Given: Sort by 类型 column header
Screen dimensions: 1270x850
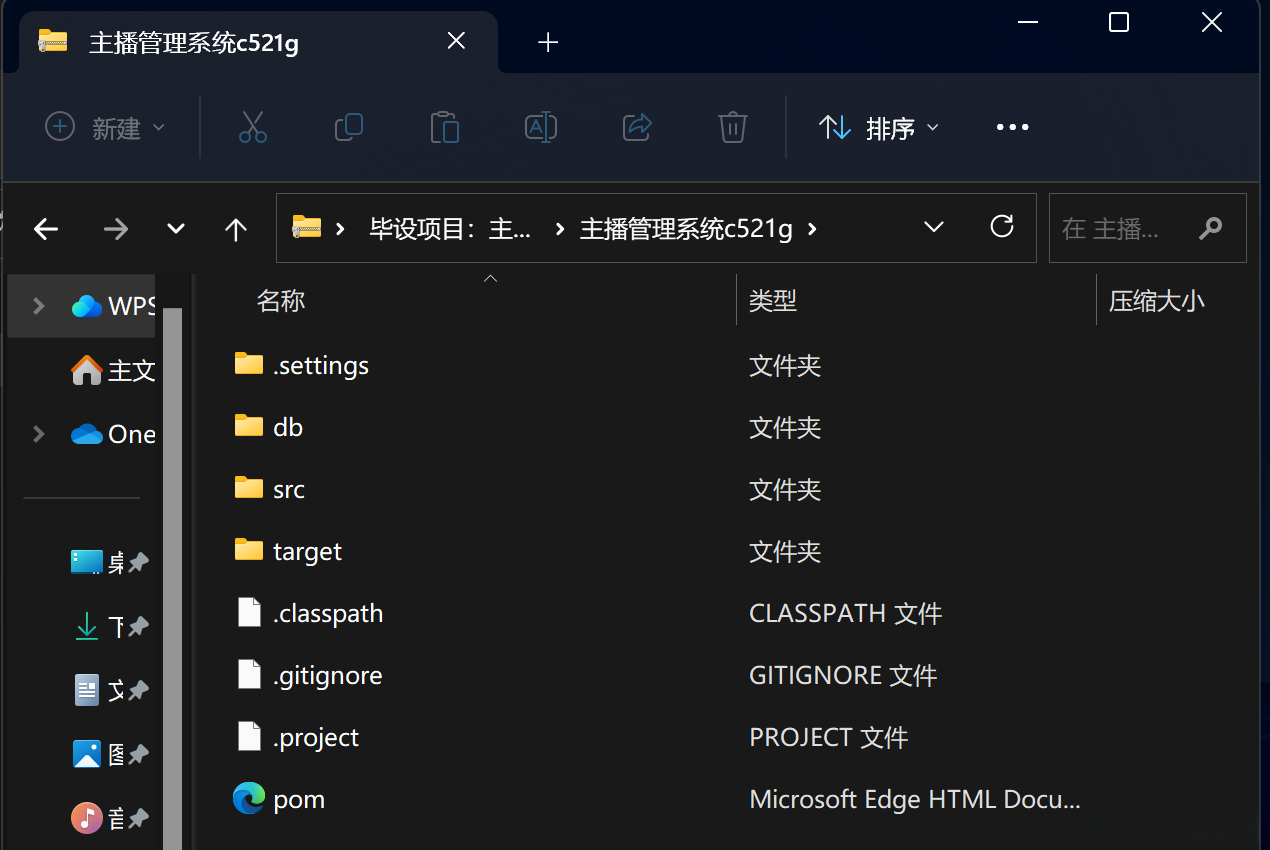Looking at the screenshot, I should point(773,300).
